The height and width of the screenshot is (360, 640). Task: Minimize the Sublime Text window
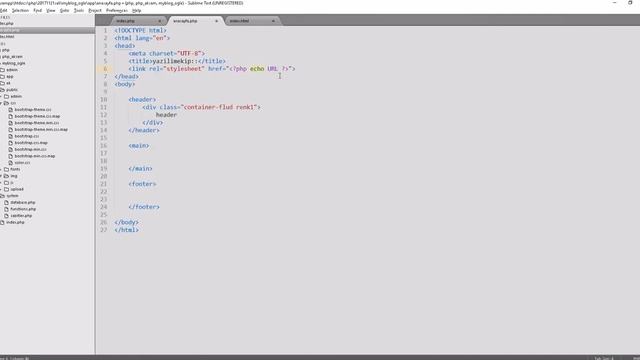pyautogui.click(x=615, y=3)
